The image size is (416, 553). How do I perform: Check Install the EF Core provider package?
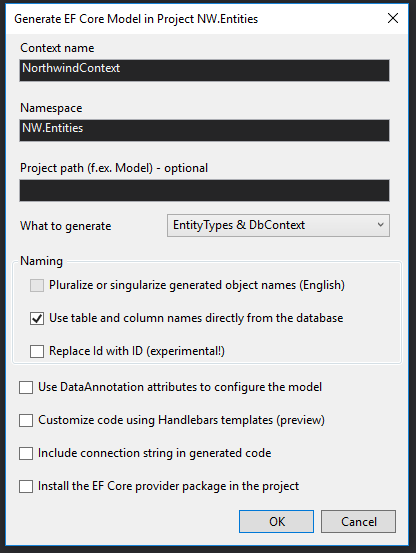point(26,486)
